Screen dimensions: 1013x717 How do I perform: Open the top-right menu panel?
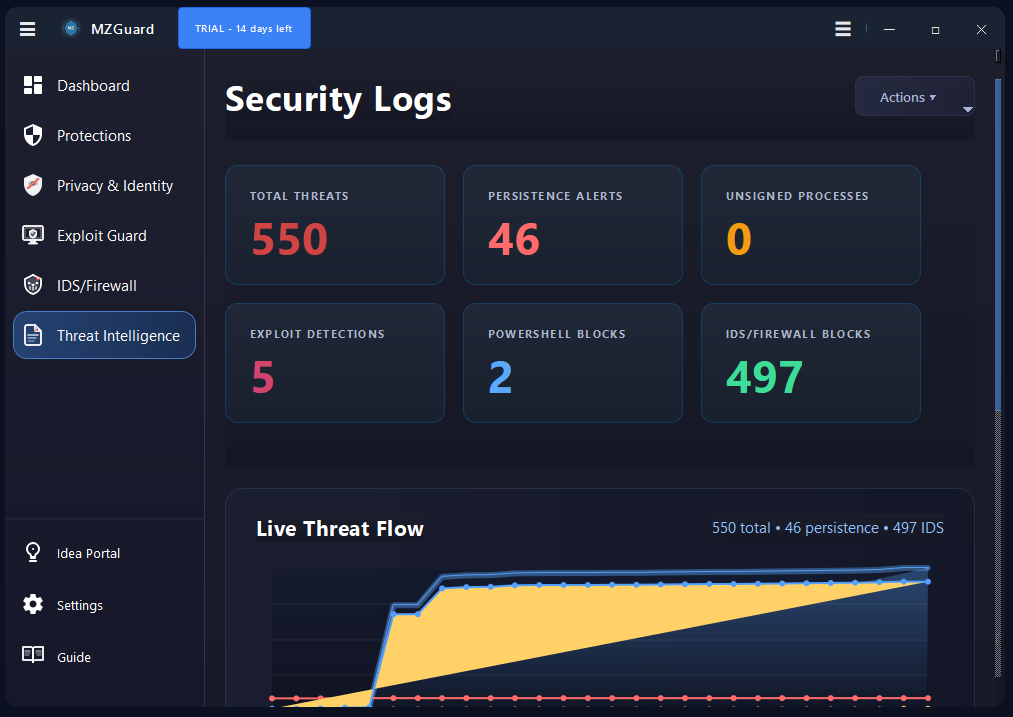843,28
